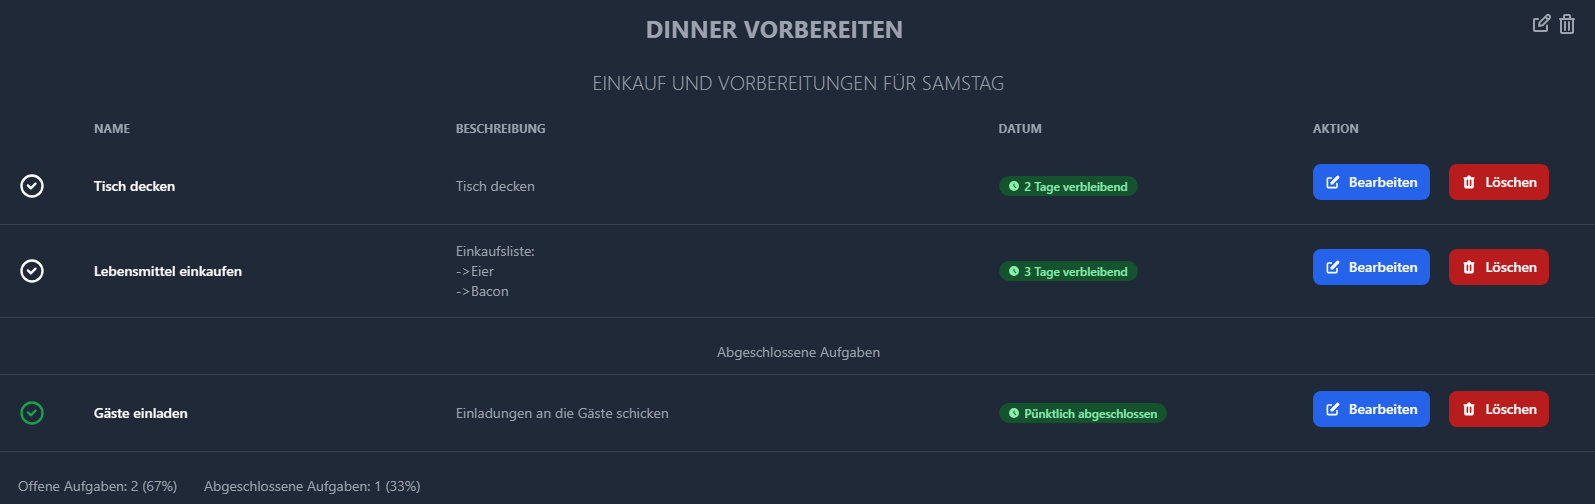Delete the Lebensmittel einkaufen task
The image size is (1595, 504).
pos(1498,267)
